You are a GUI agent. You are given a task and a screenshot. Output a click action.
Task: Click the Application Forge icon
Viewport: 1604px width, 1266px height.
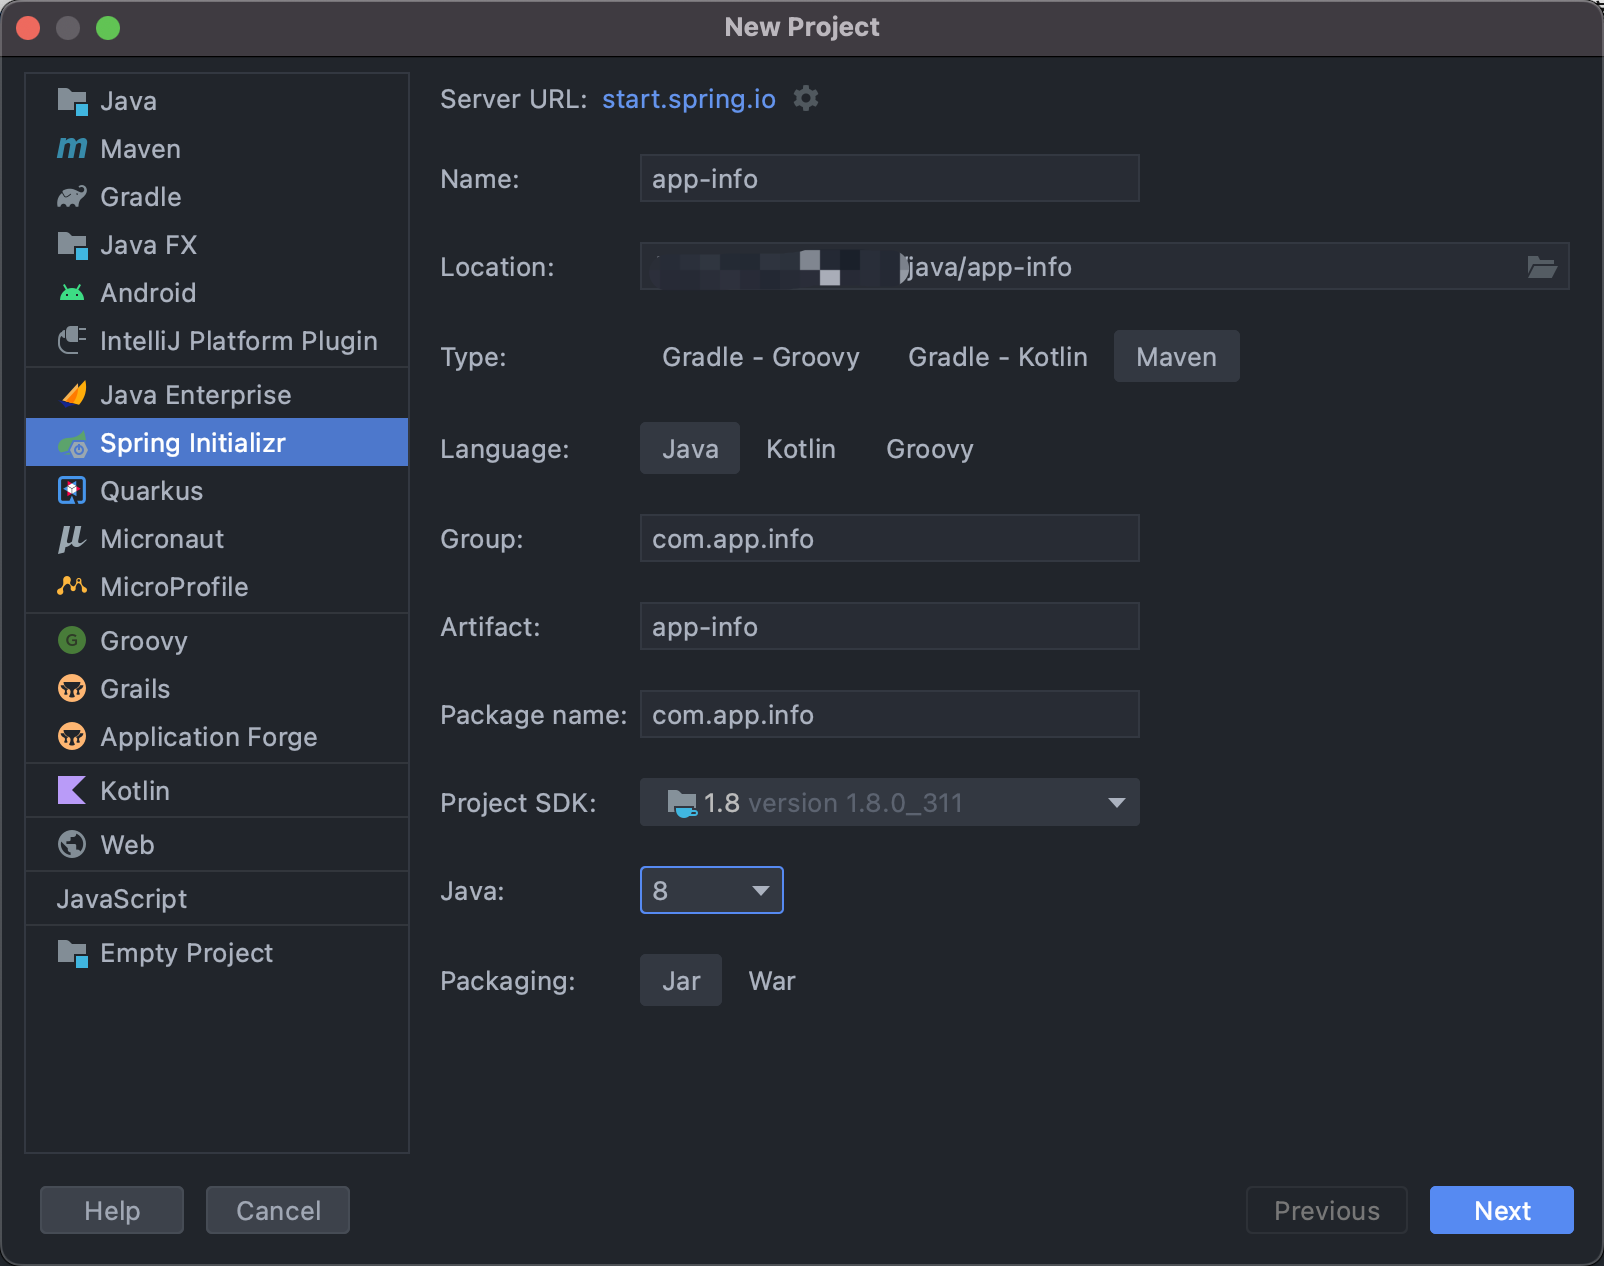tap(72, 737)
